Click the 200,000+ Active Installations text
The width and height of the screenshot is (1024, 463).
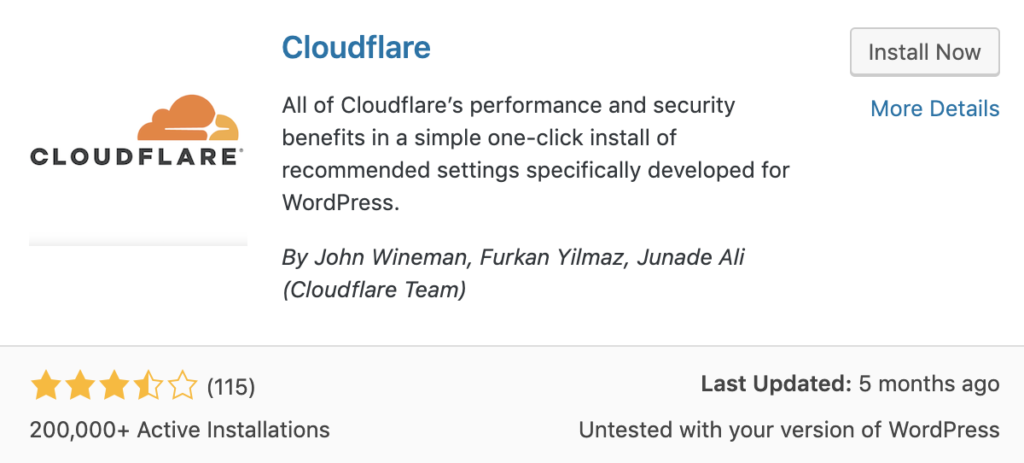pyautogui.click(x=180, y=430)
